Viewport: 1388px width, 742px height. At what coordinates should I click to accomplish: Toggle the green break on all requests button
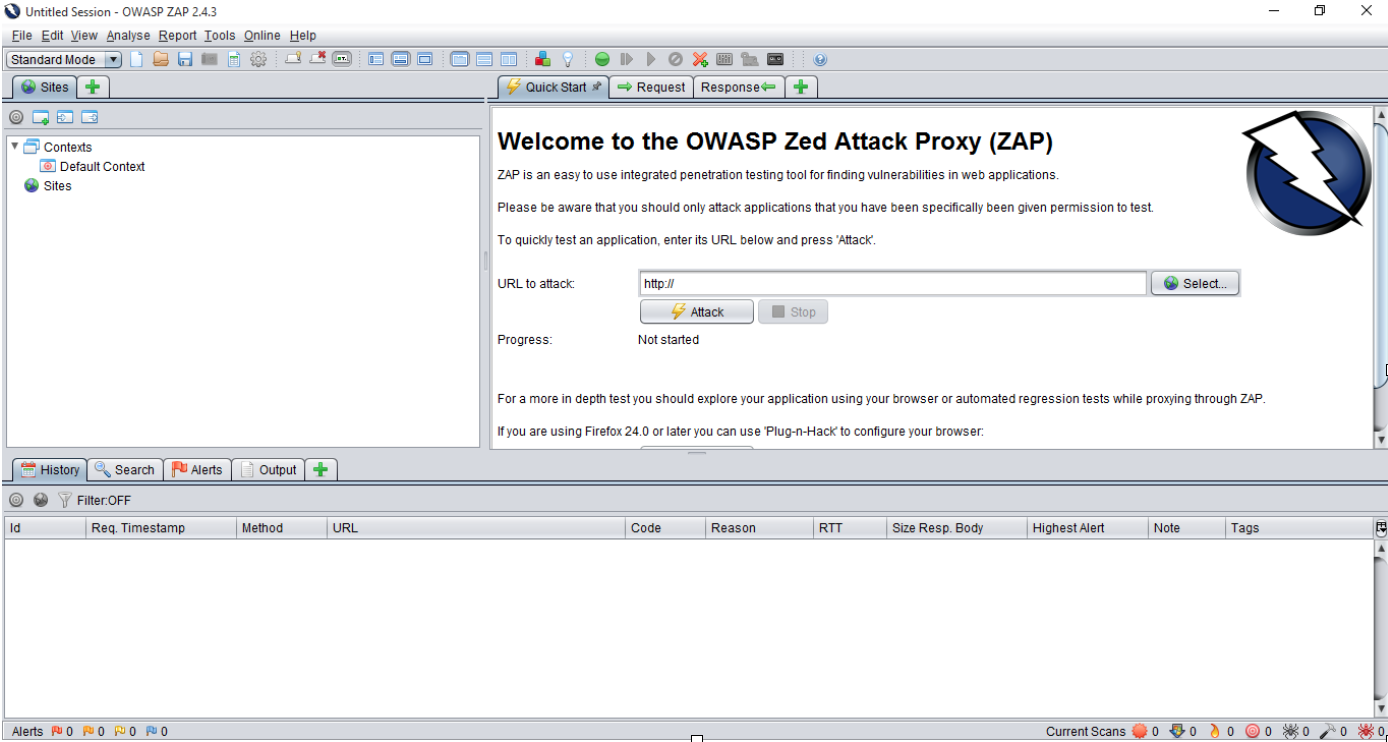(602, 60)
